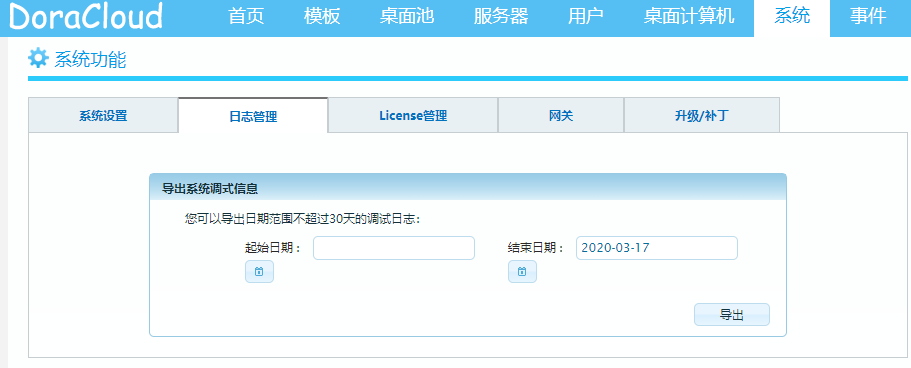Click the 结束日期 label

[536, 248]
